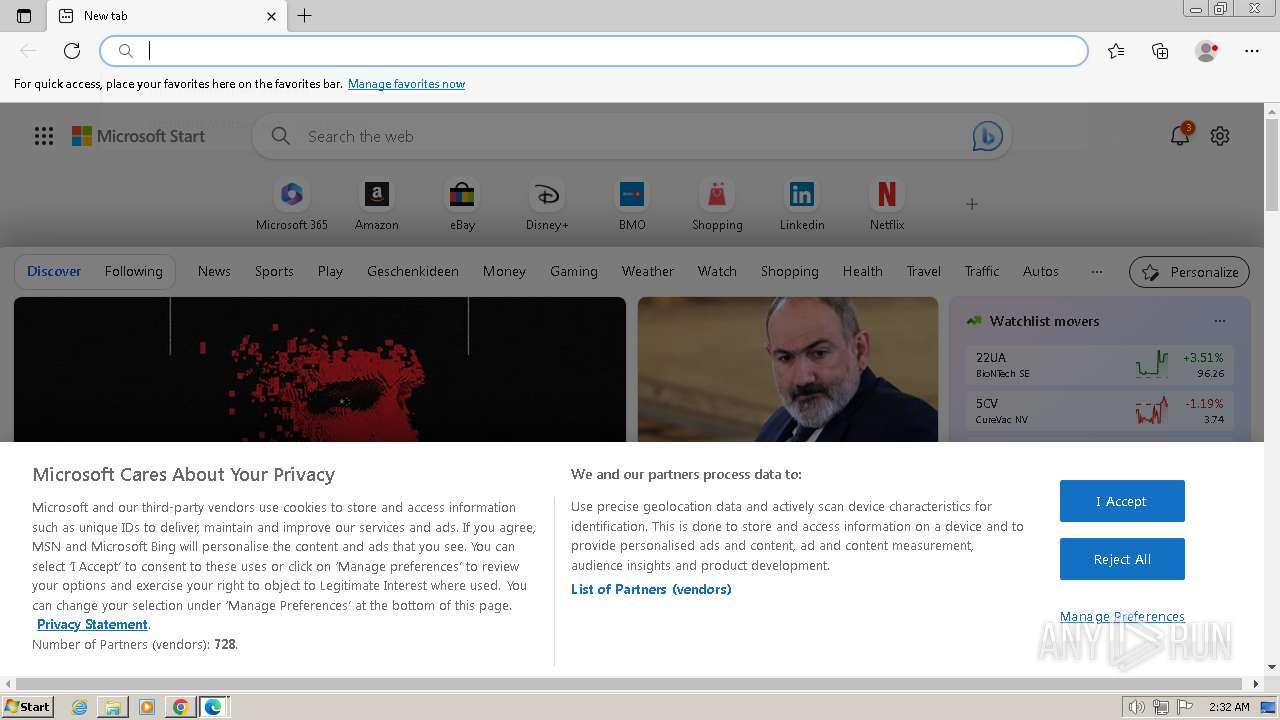Open the Money feed tab

pyautogui.click(x=504, y=271)
